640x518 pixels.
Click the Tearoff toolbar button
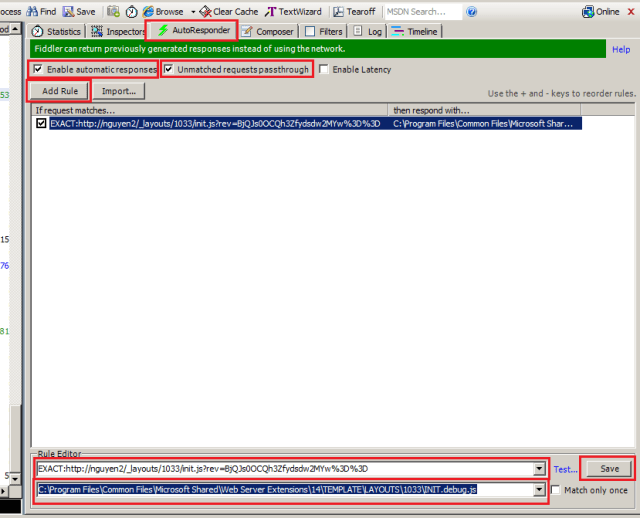click(354, 11)
